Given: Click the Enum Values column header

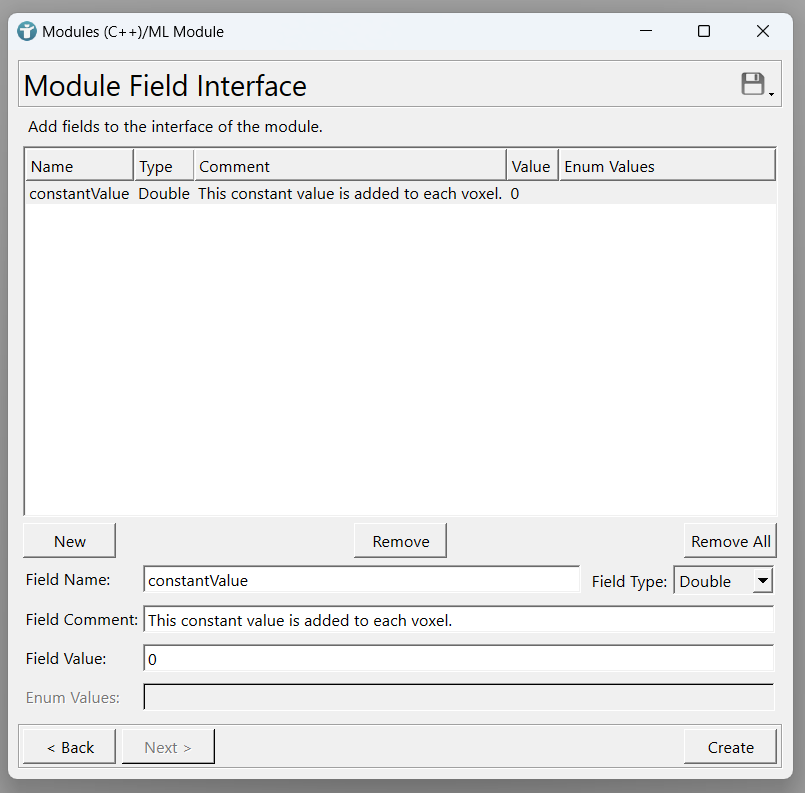Looking at the screenshot, I should click(666, 166).
